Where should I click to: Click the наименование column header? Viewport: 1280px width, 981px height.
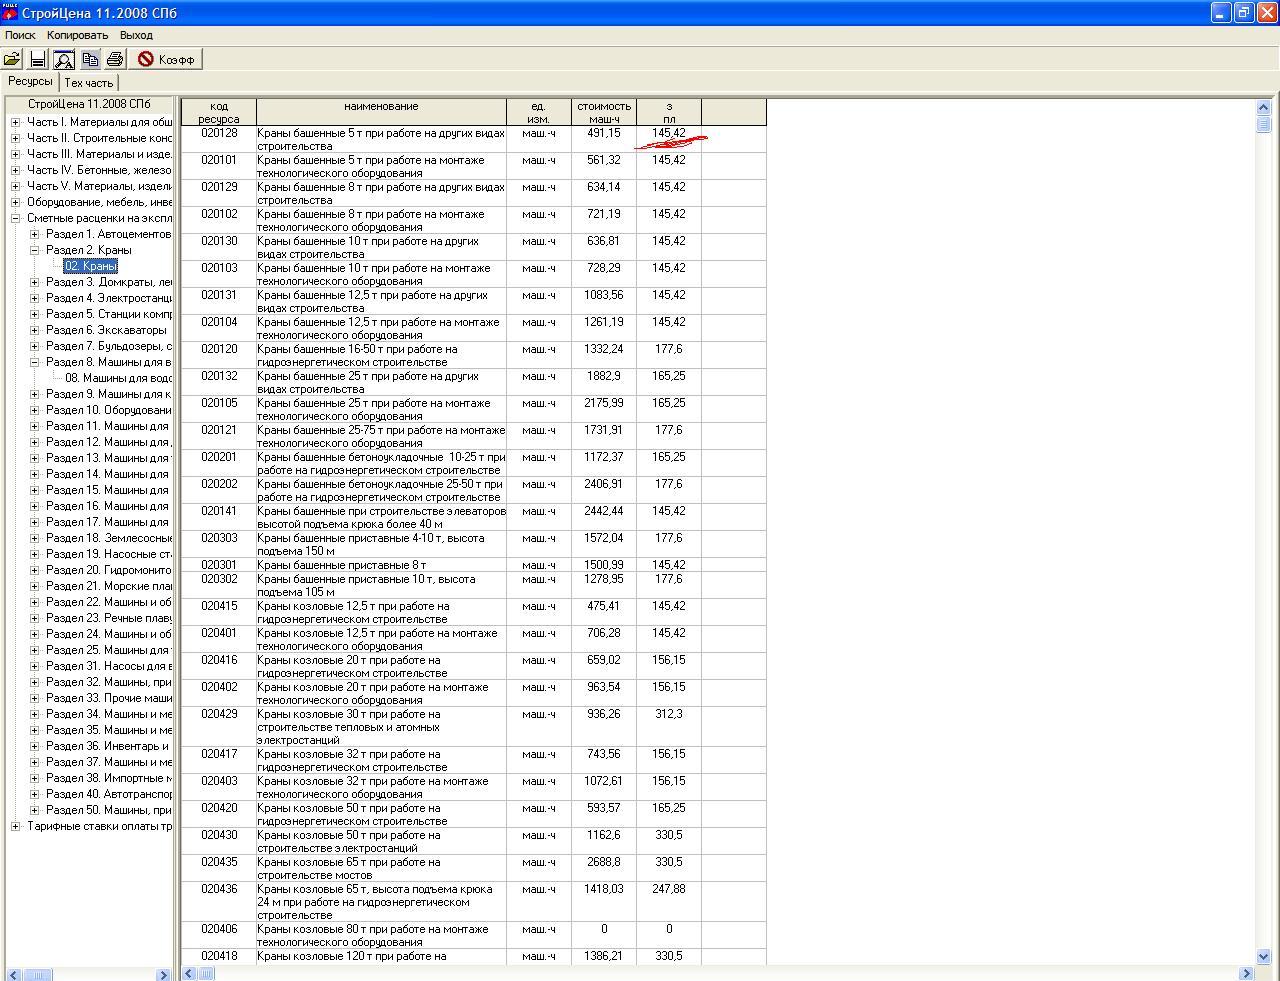pyautogui.click(x=381, y=112)
